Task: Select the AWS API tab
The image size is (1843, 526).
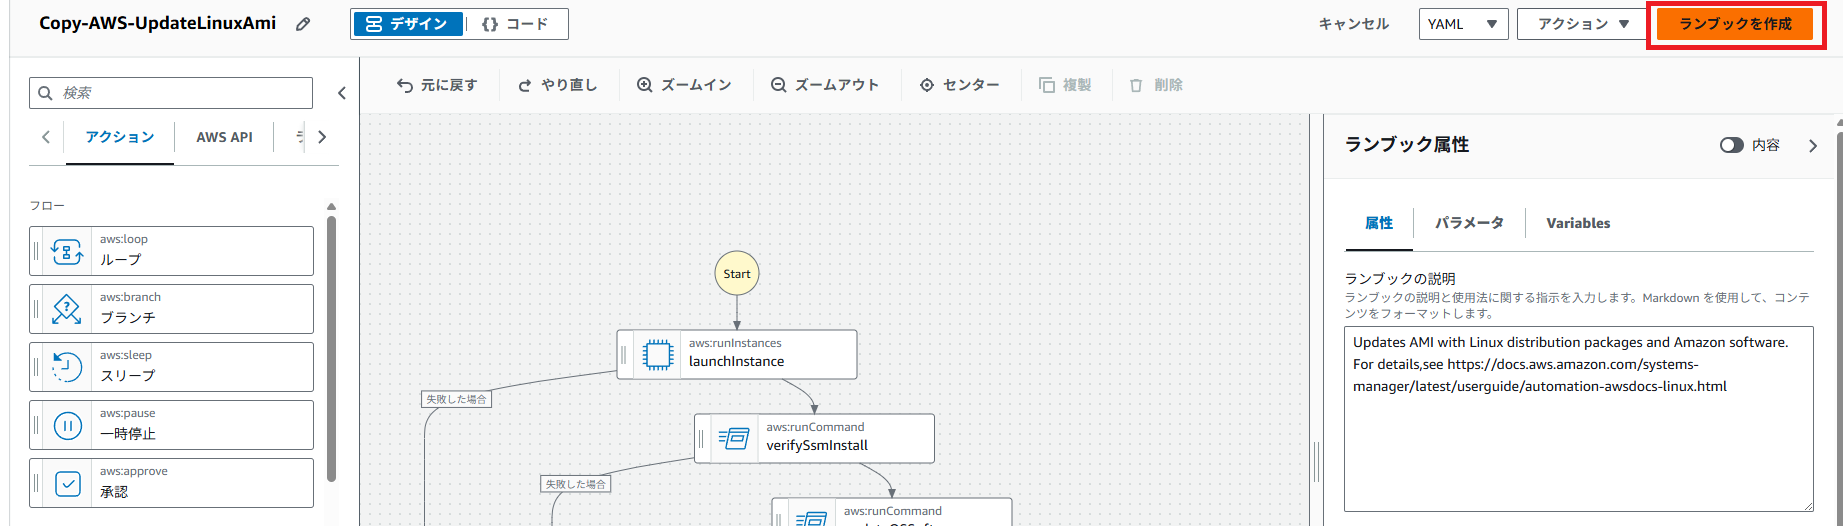Action: tap(224, 137)
